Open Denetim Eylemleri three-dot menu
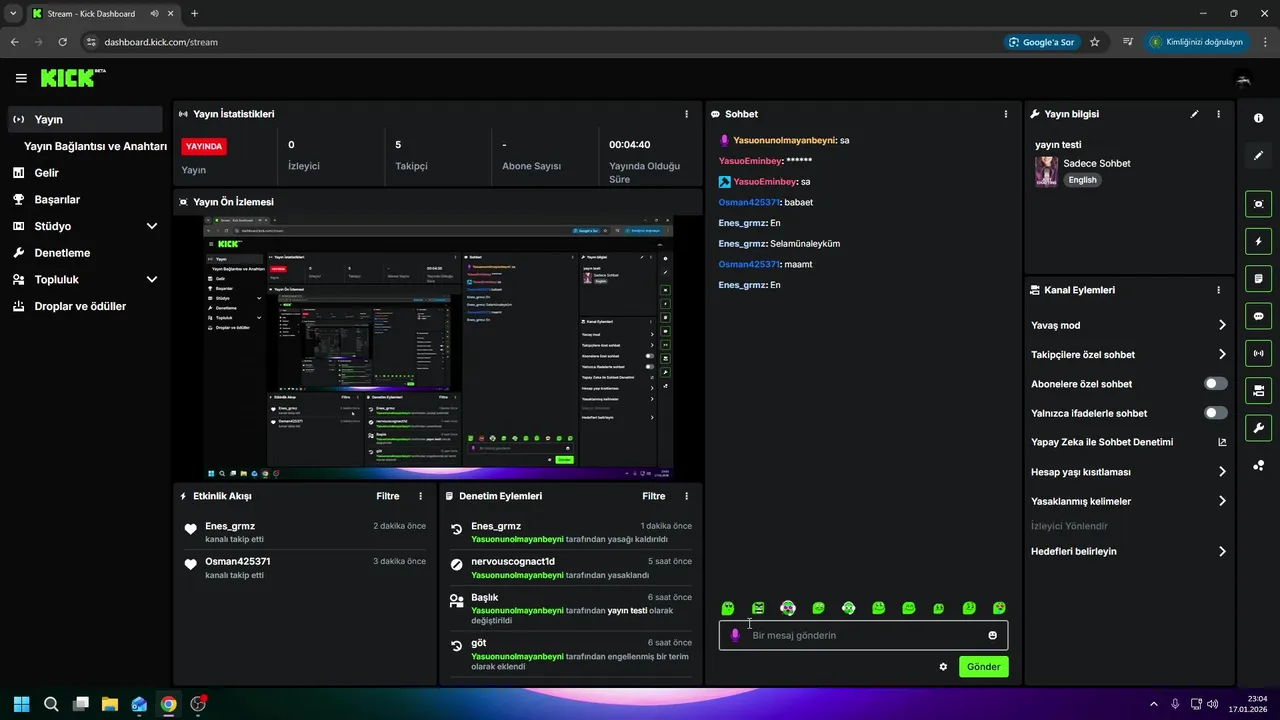The height and width of the screenshot is (720, 1280). [686, 496]
